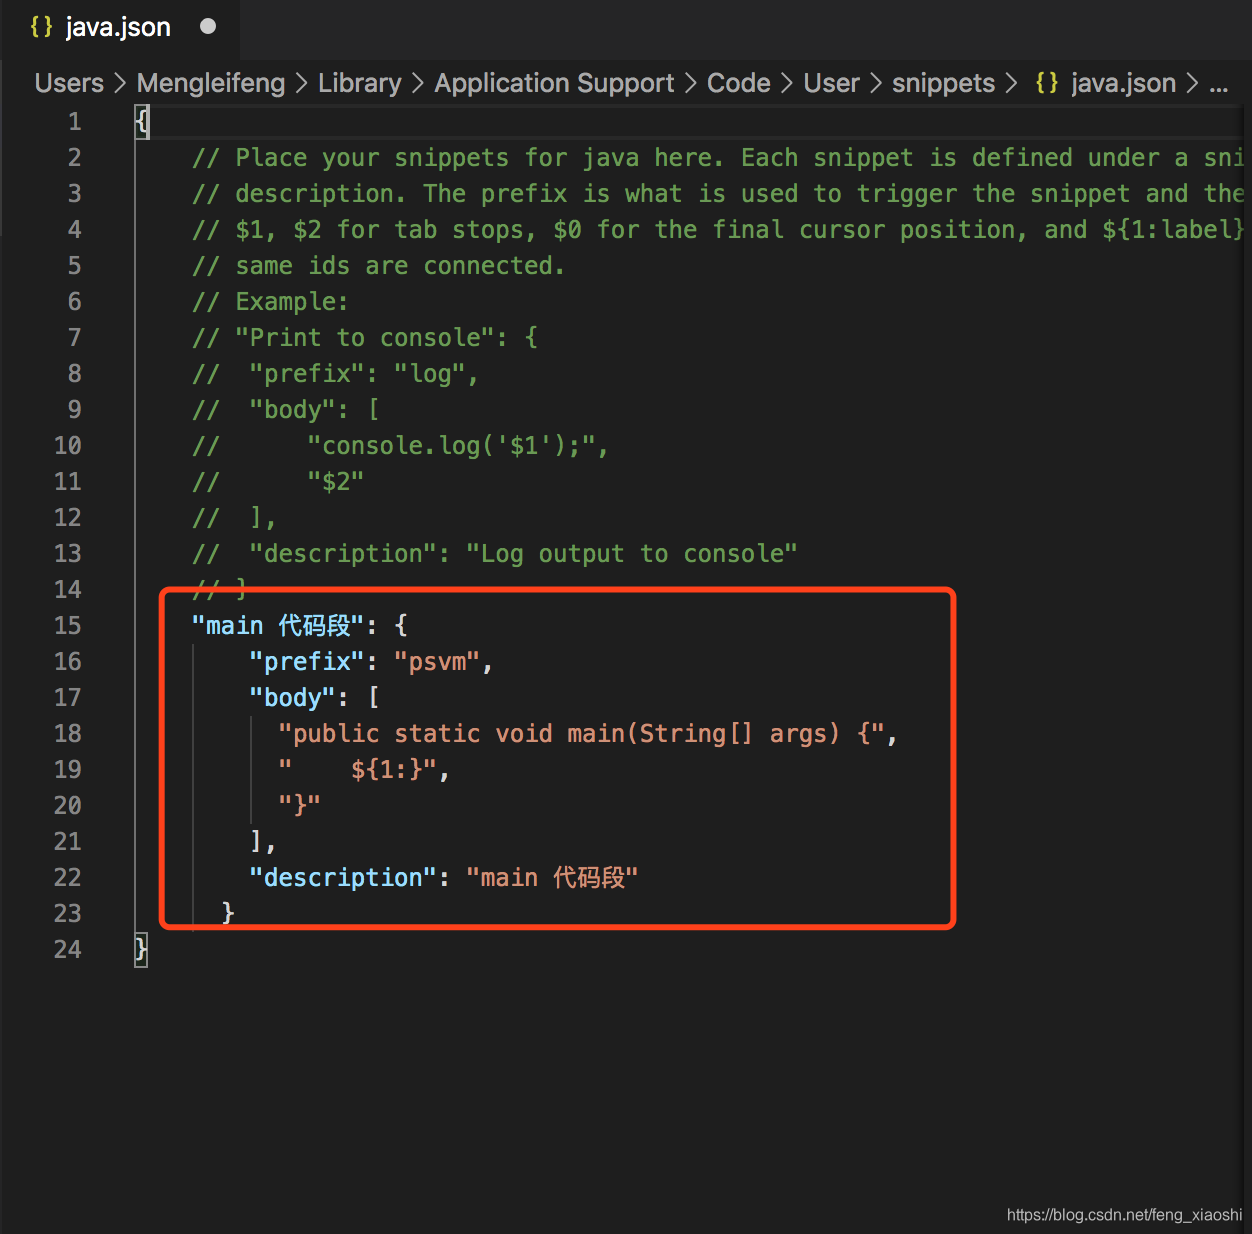1252x1234 pixels.
Task: Click the comment on line 4 about tab stops
Action: [717, 230]
